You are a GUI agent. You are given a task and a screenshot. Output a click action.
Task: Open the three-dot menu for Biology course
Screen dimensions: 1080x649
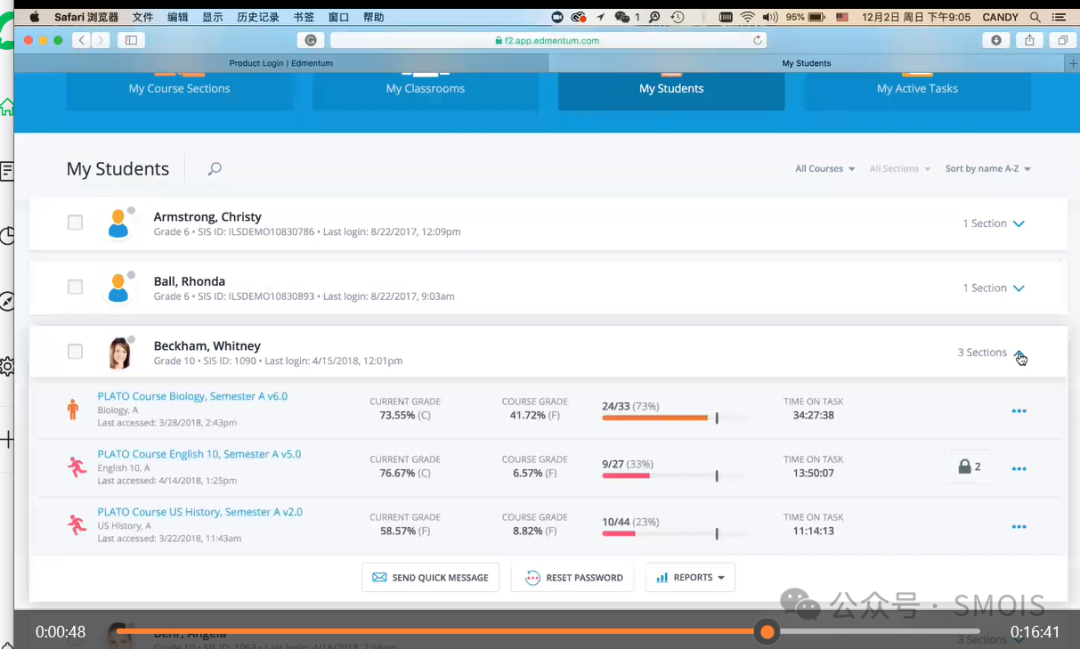[1018, 411]
